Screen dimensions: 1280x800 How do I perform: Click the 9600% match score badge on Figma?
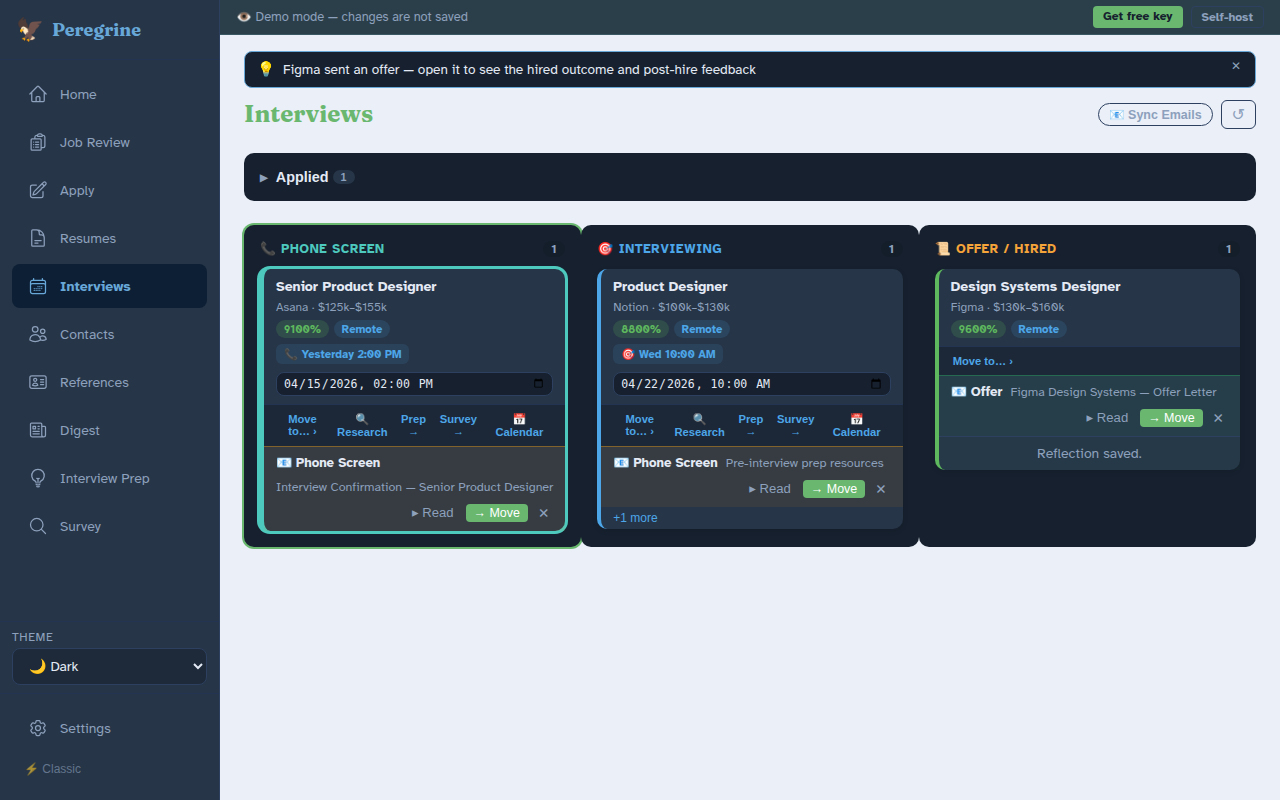[x=977, y=329]
